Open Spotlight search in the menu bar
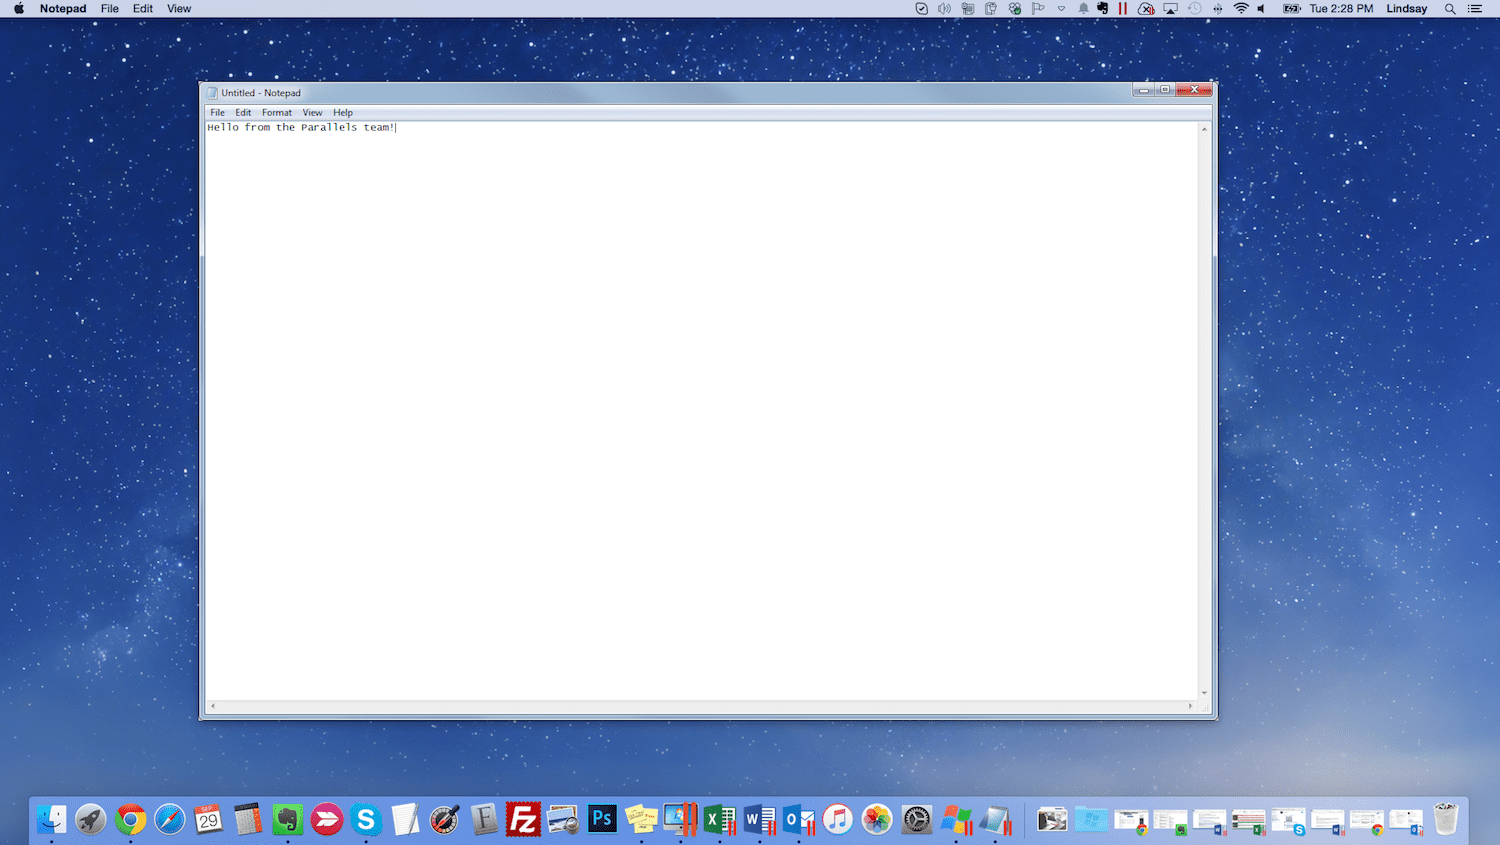 [x=1450, y=8]
